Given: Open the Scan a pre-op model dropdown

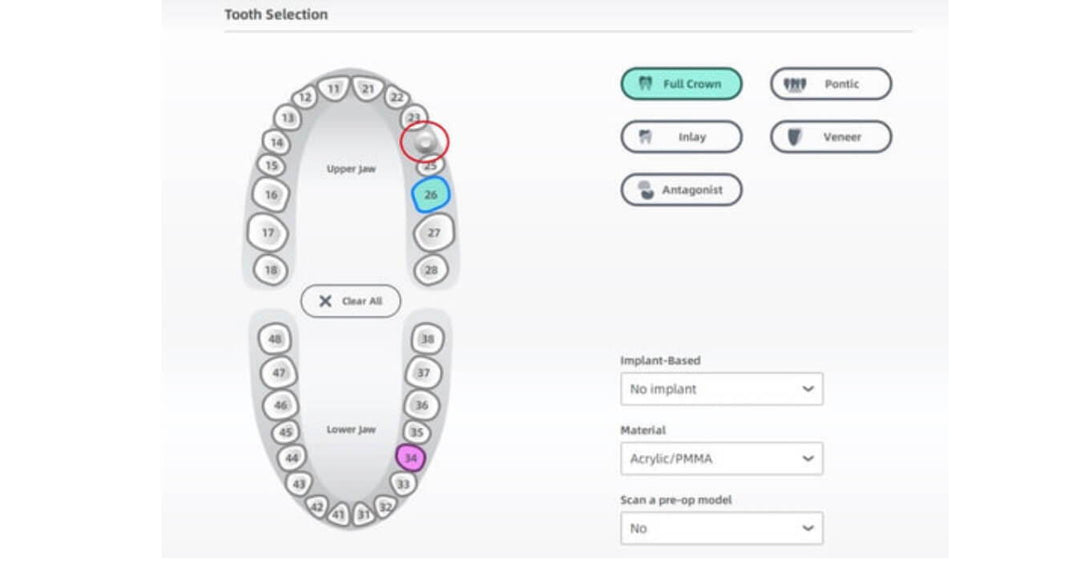Looking at the screenshot, I should click(x=721, y=528).
